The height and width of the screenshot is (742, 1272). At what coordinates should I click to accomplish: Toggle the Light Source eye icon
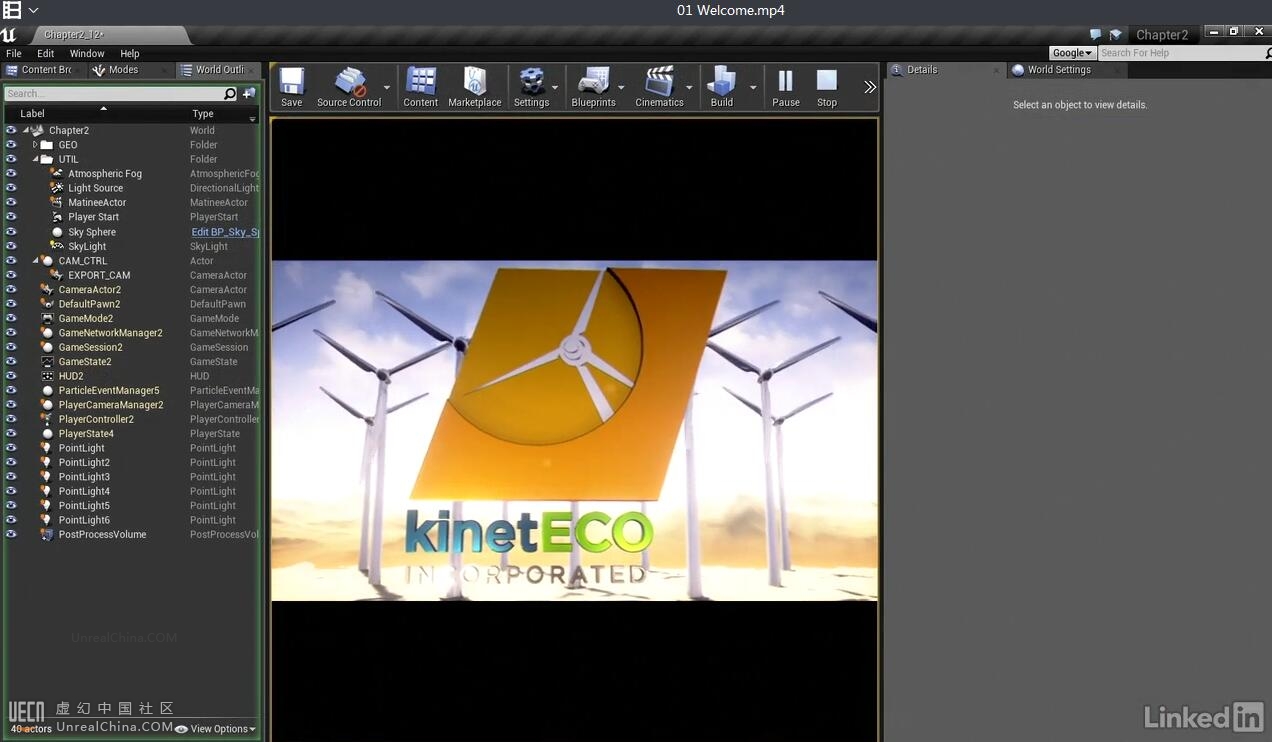click(11, 188)
